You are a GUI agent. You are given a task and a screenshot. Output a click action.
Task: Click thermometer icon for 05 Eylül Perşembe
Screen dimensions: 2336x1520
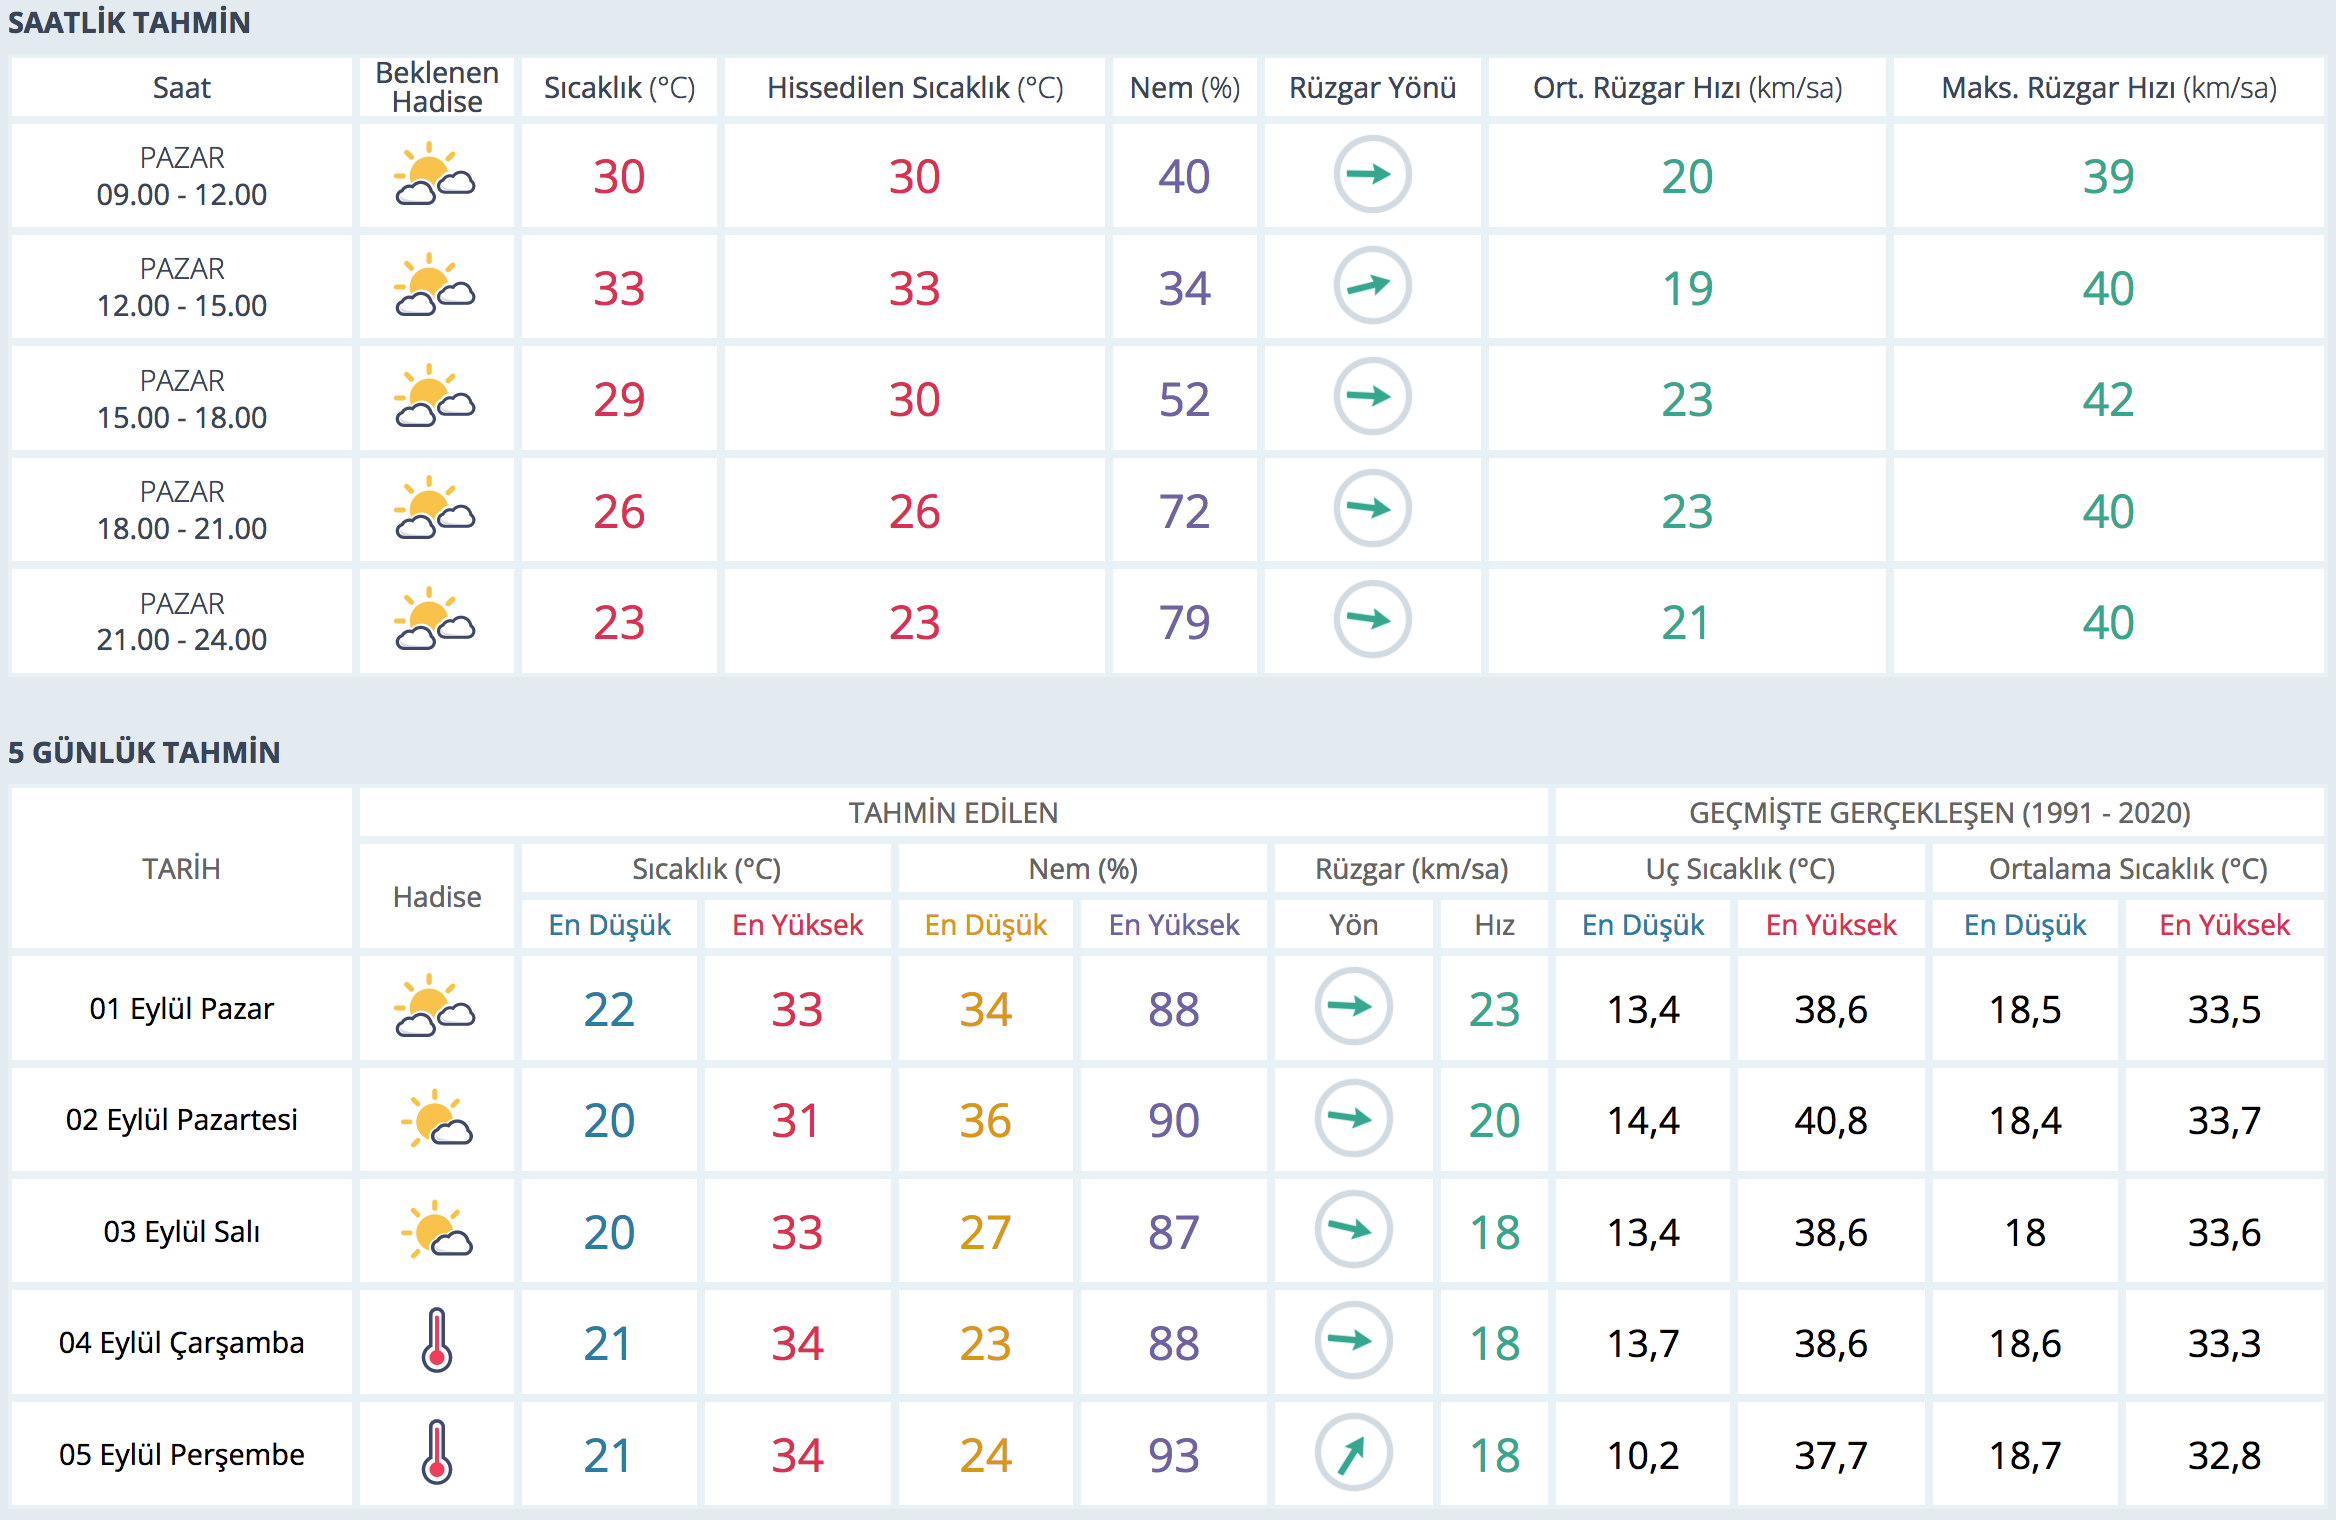click(x=436, y=1453)
